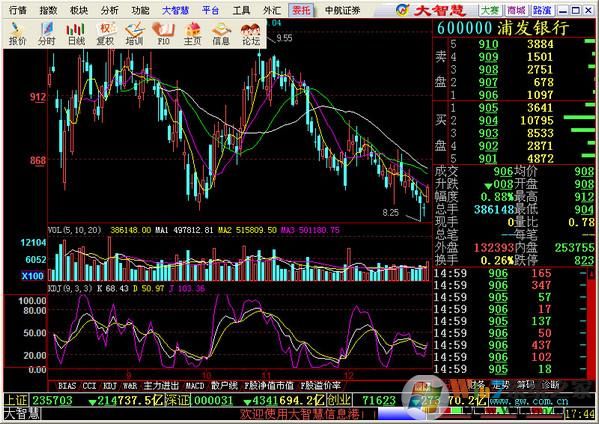Click the 创业 index label in status bar
Screen dimensions: 599x424
(339, 400)
